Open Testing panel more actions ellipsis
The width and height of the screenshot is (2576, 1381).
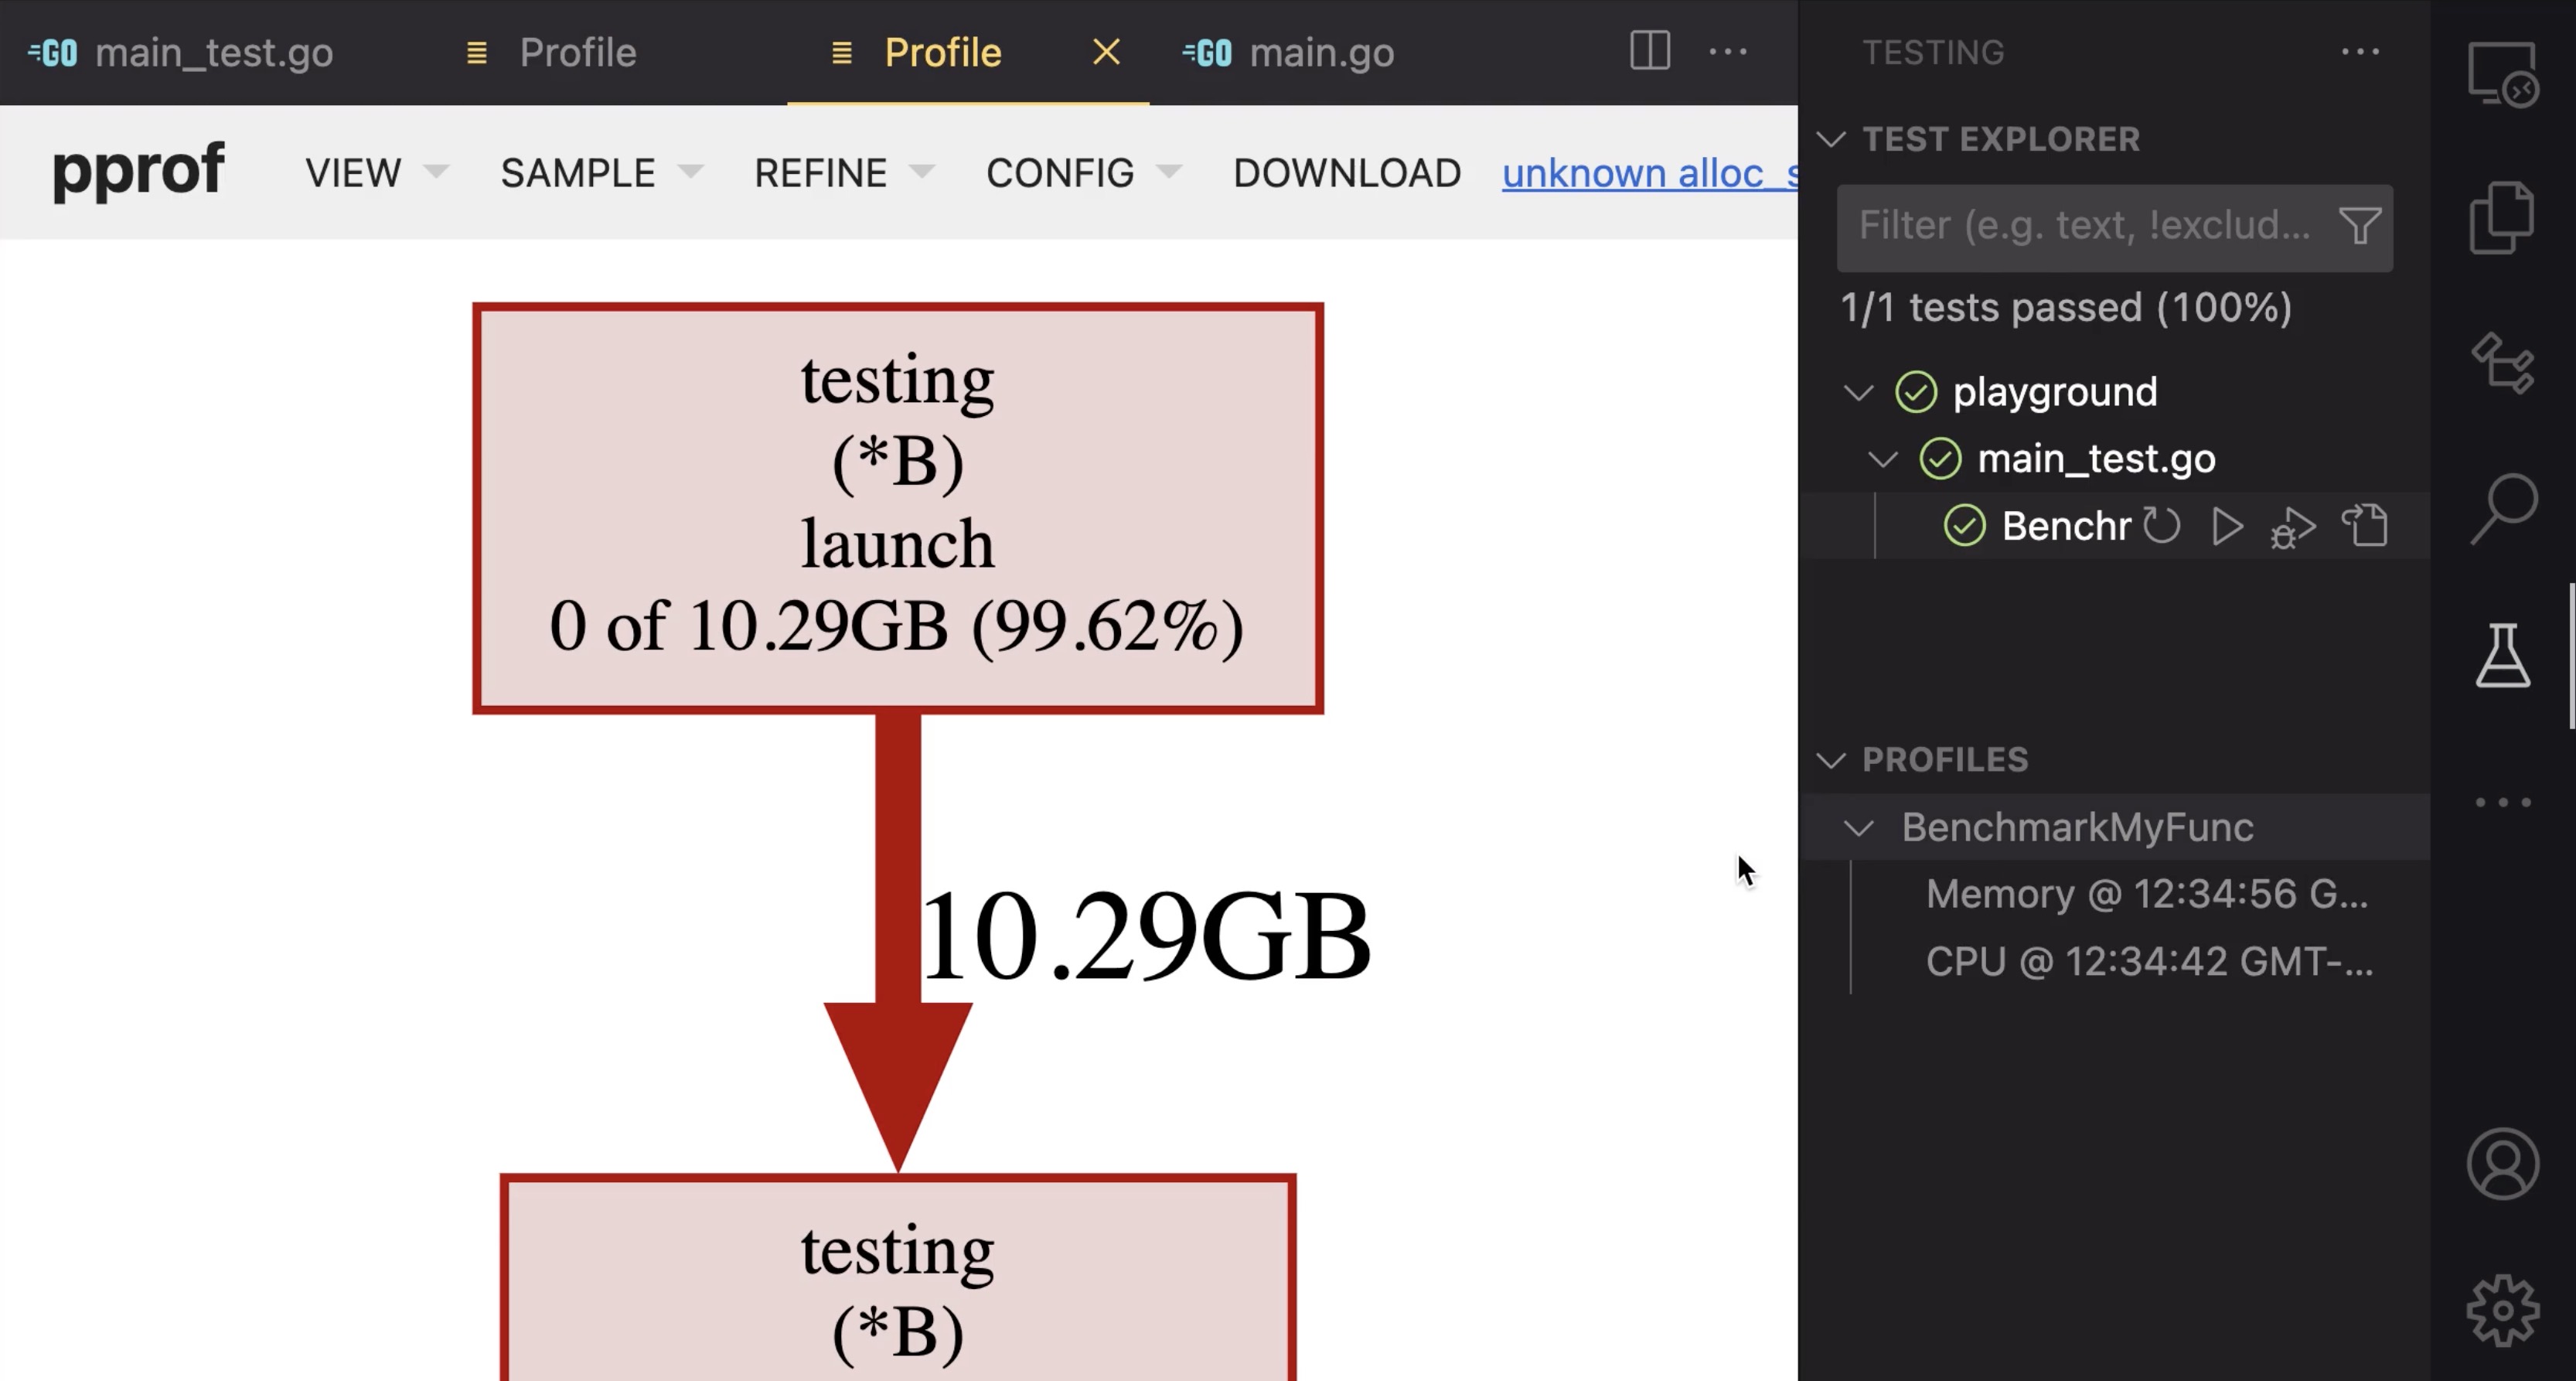2360,51
